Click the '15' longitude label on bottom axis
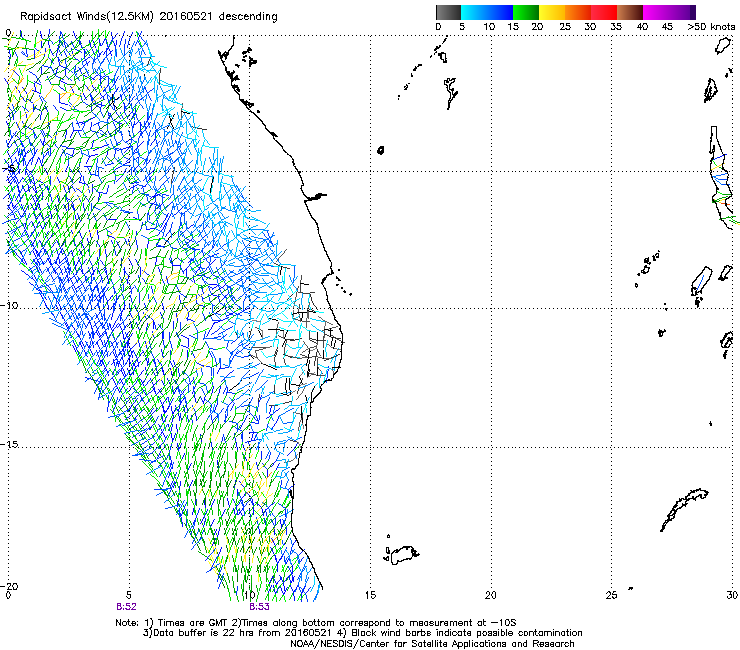The image size is (740, 650). point(370,595)
